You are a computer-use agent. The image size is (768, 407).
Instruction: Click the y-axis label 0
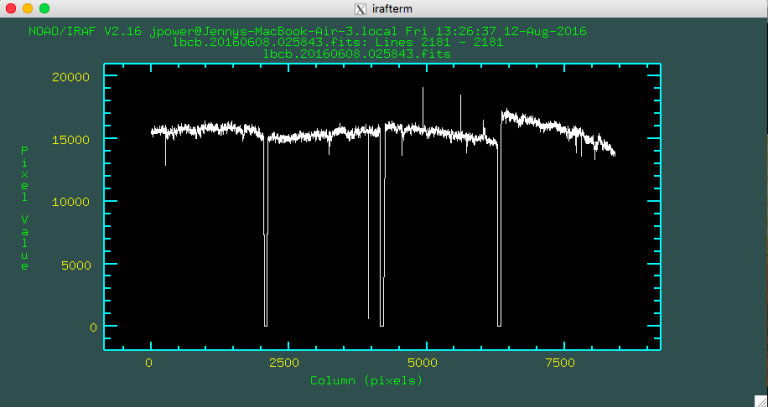93,327
